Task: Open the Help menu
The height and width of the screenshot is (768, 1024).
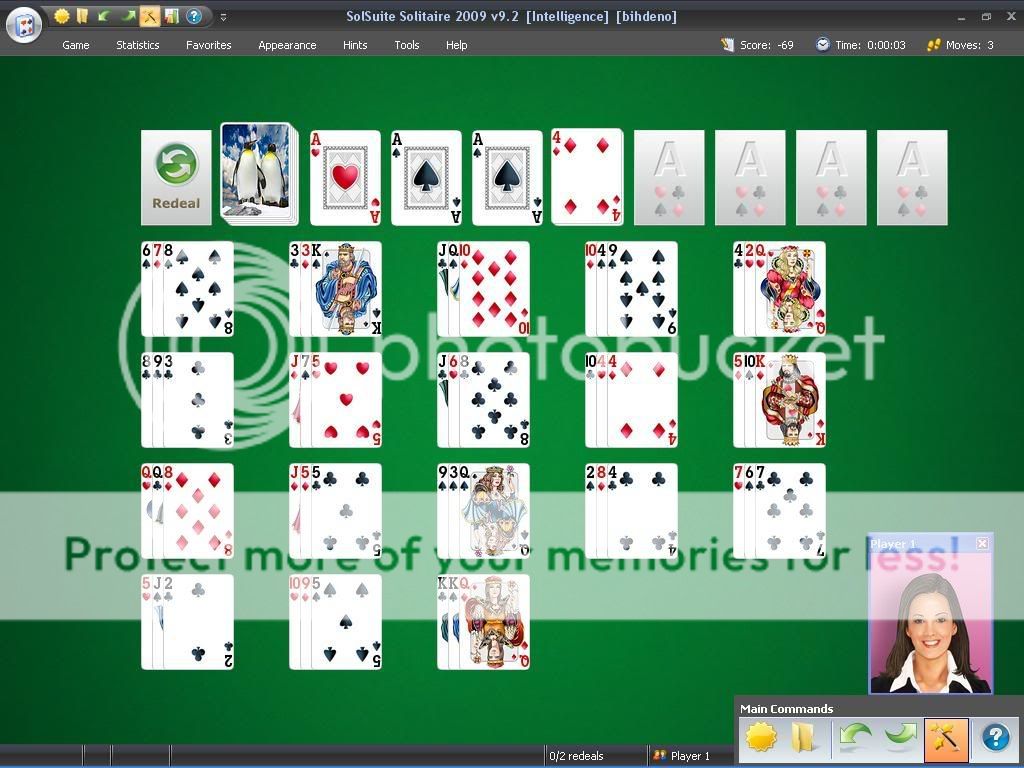Action: 456,45
